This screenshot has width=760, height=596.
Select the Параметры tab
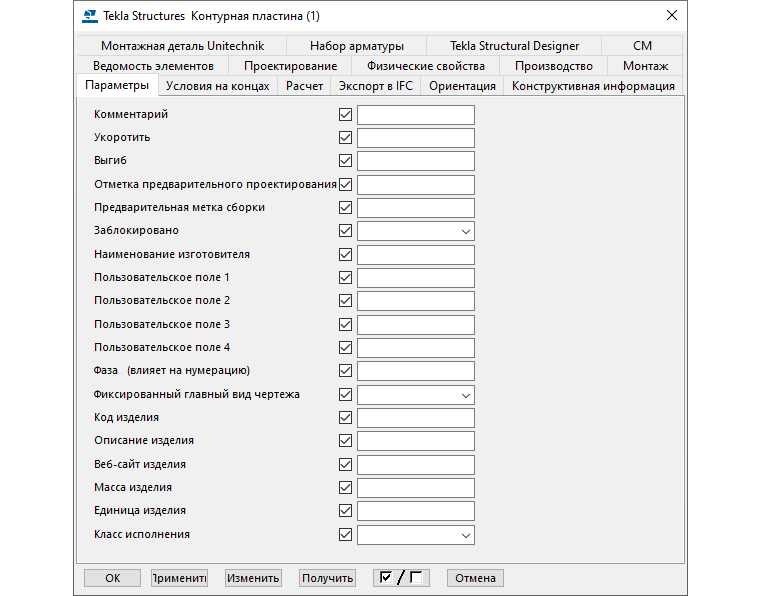(x=117, y=85)
